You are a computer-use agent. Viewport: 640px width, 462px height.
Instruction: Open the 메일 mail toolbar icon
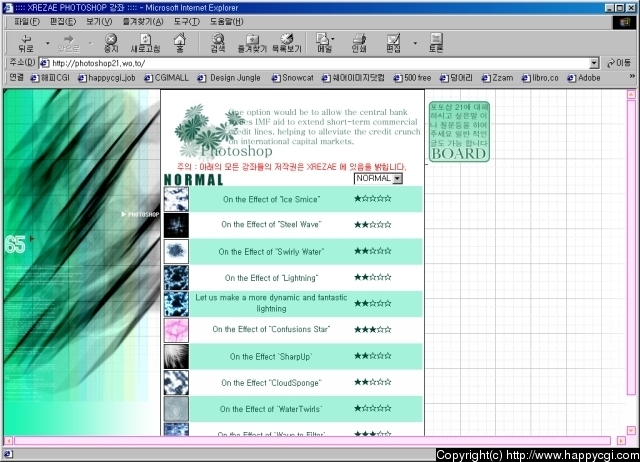pyautogui.click(x=324, y=43)
